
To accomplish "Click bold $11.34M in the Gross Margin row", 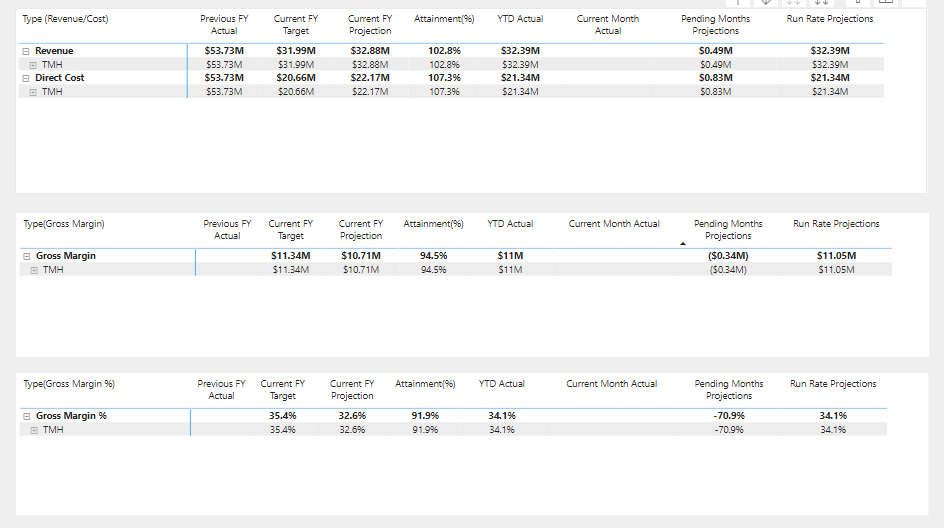I will click(x=291, y=256).
